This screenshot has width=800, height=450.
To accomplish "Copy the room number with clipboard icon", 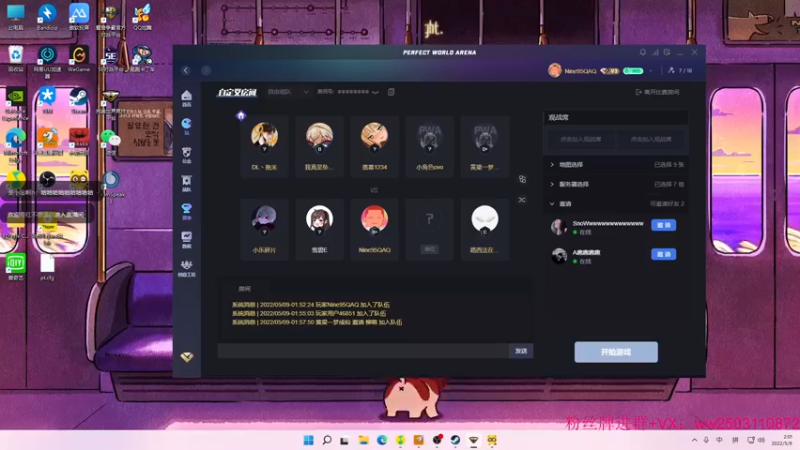I will (x=391, y=92).
